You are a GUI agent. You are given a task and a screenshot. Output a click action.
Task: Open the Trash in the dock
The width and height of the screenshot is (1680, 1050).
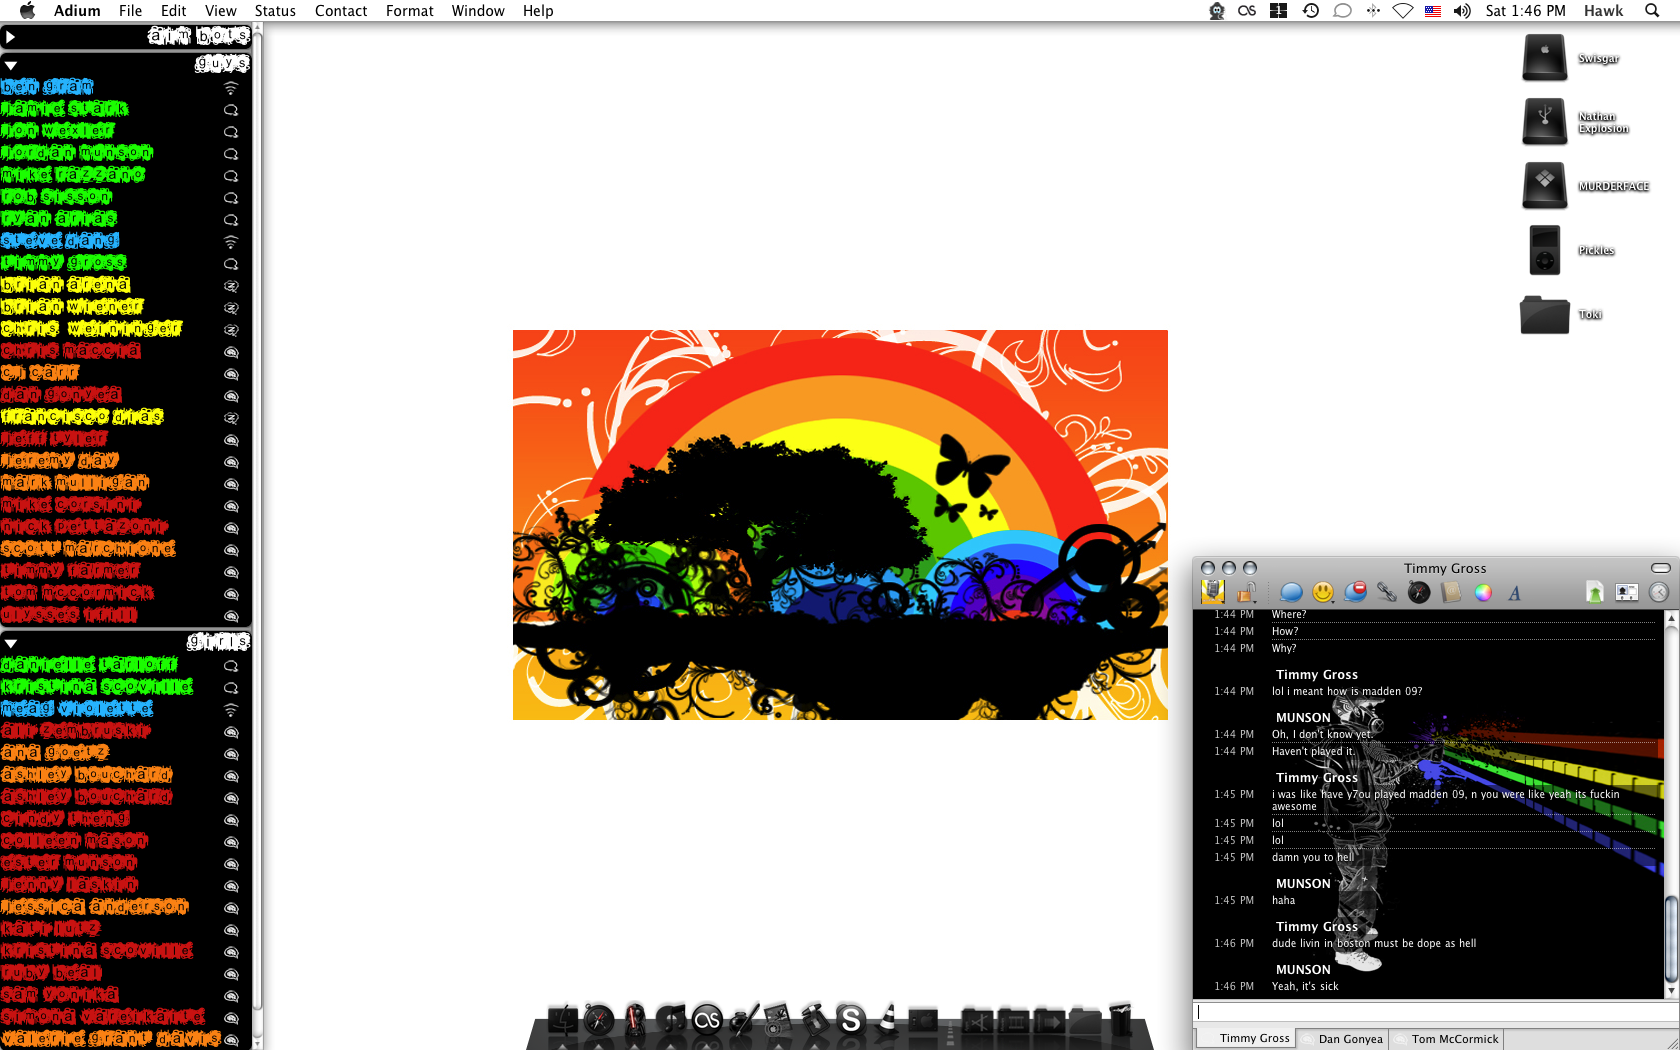click(1120, 1019)
